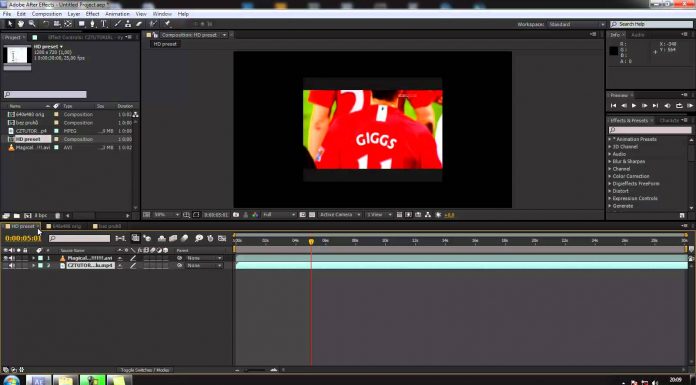This screenshot has width=696, height=385.
Task: Open Parent dropdown for layer 2
Action: (x=204, y=266)
